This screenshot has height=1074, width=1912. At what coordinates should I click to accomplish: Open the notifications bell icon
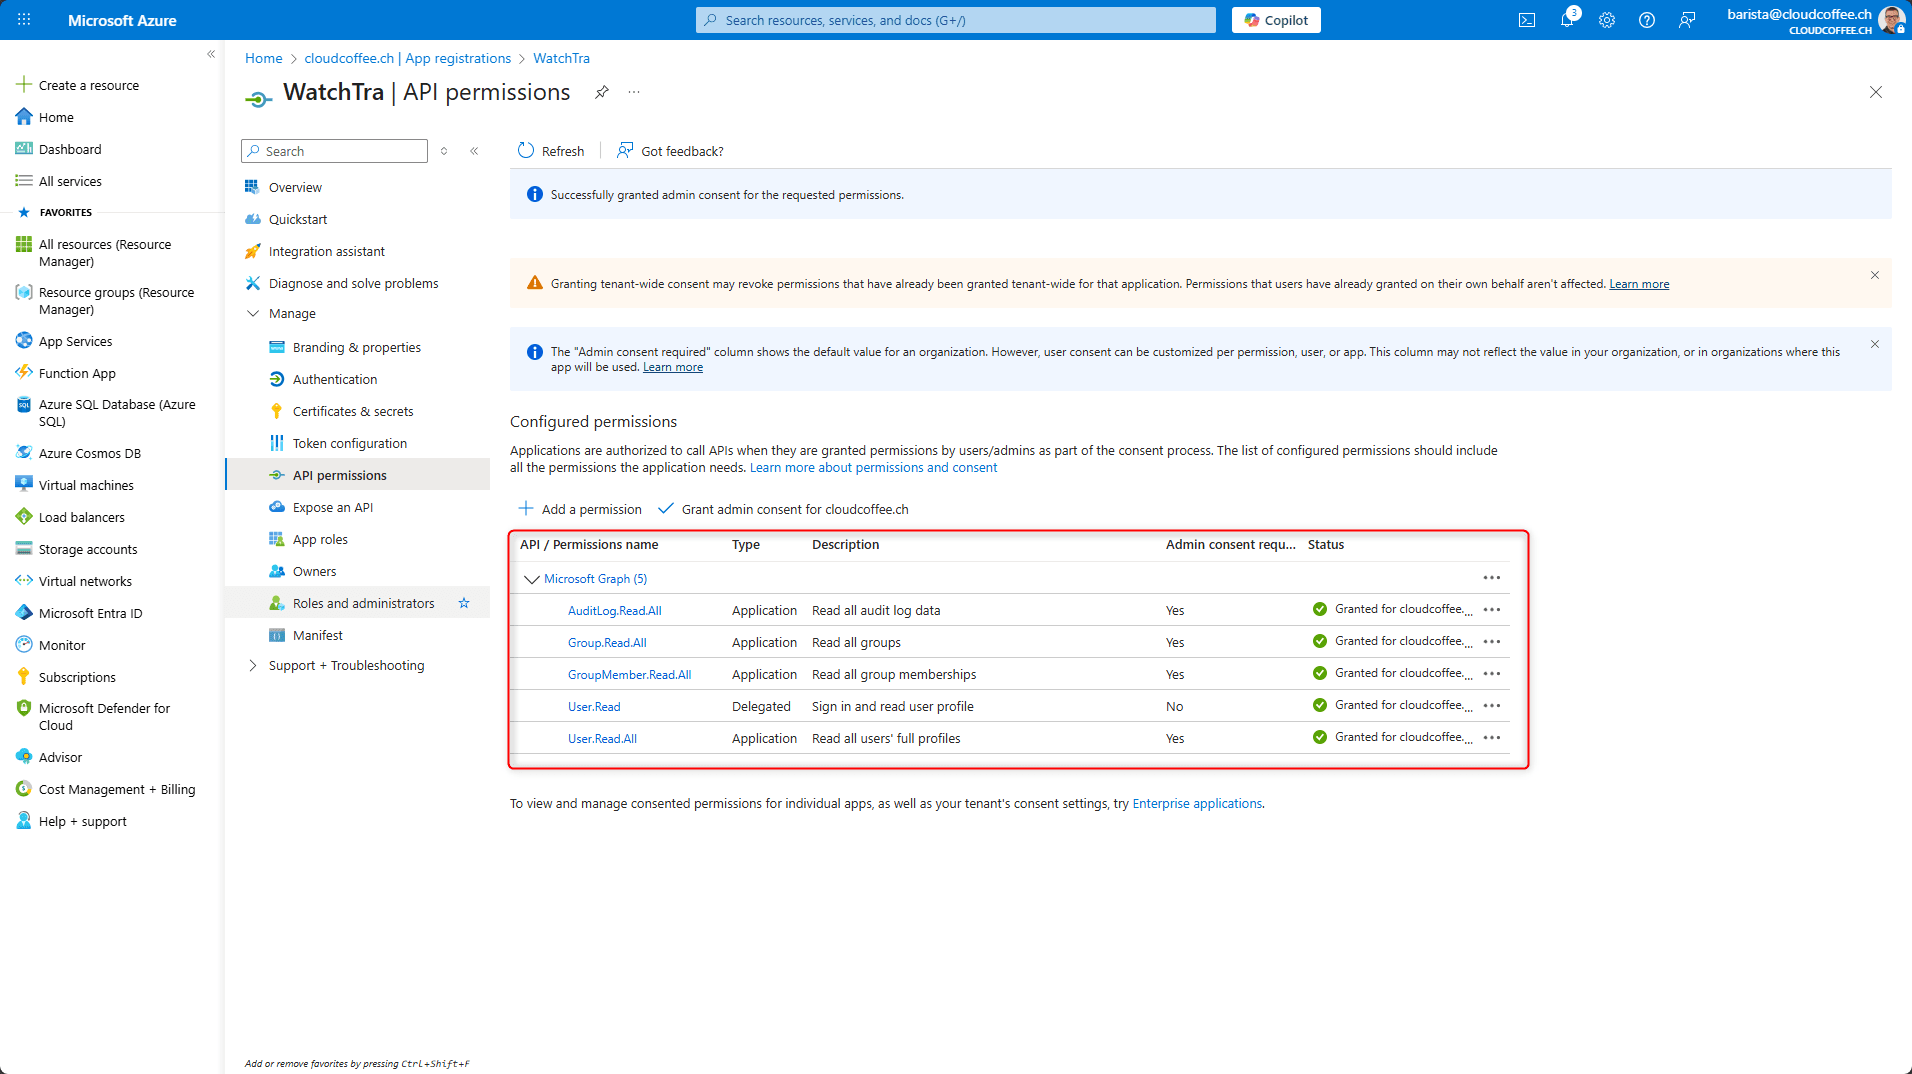[x=1566, y=20]
